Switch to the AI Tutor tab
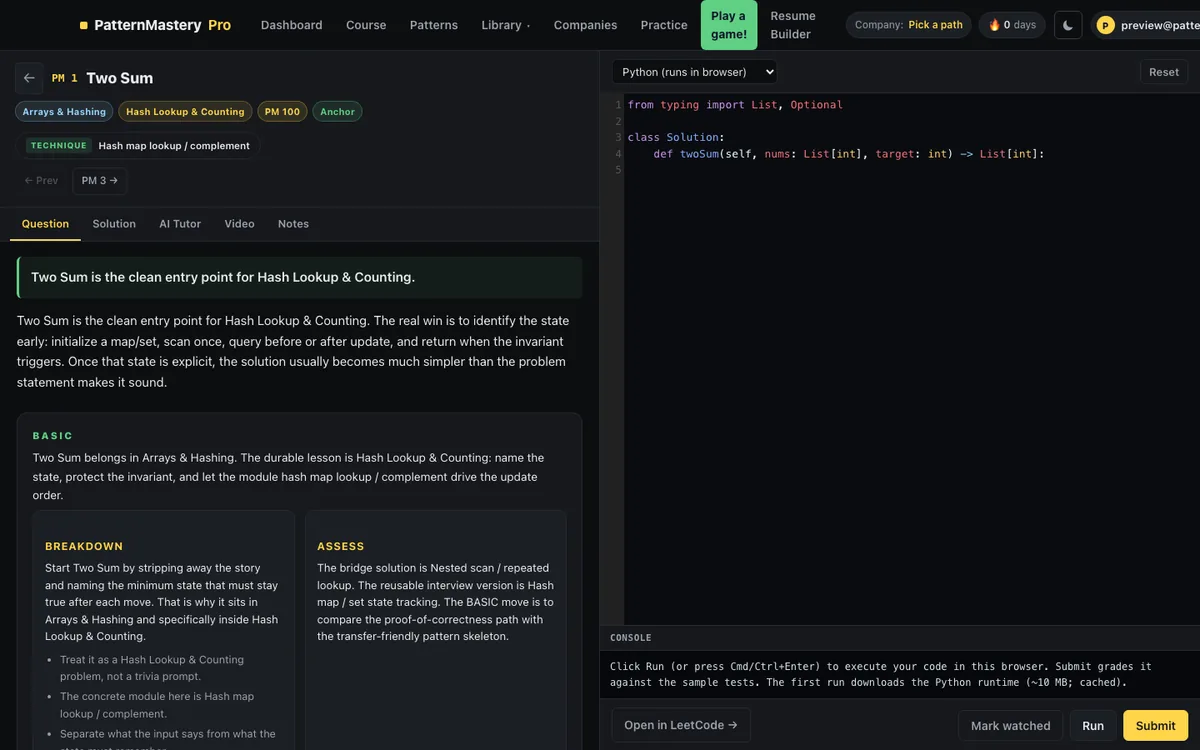1200x750 pixels. pos(180,224)
